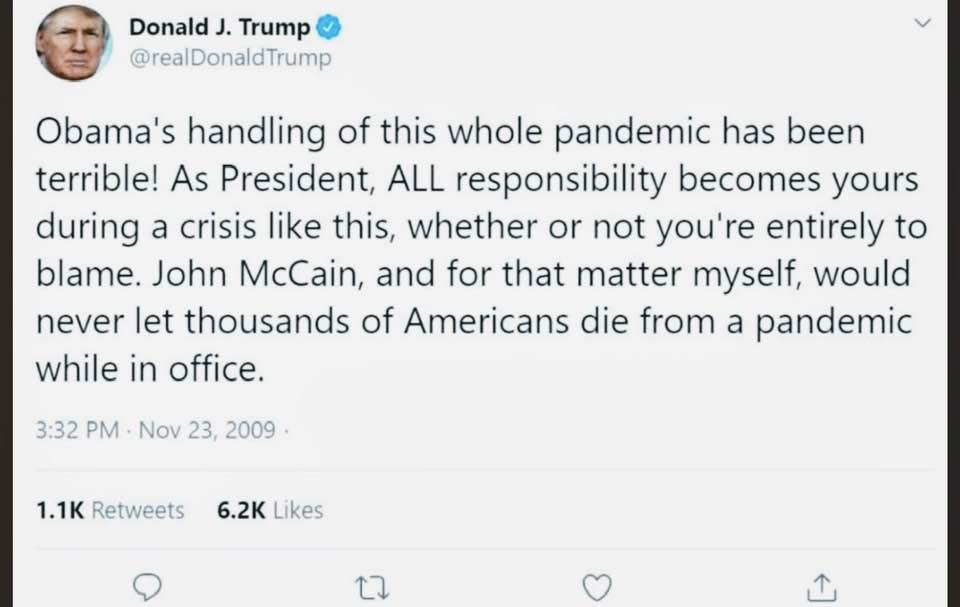This screenshot has width=960, height=607.
Task: Click the Donald J. Trump display name
Action: (x=220, y=27)
